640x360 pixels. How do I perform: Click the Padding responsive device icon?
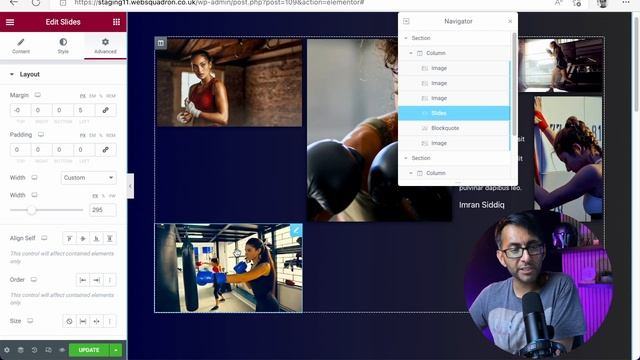point(41,135)
